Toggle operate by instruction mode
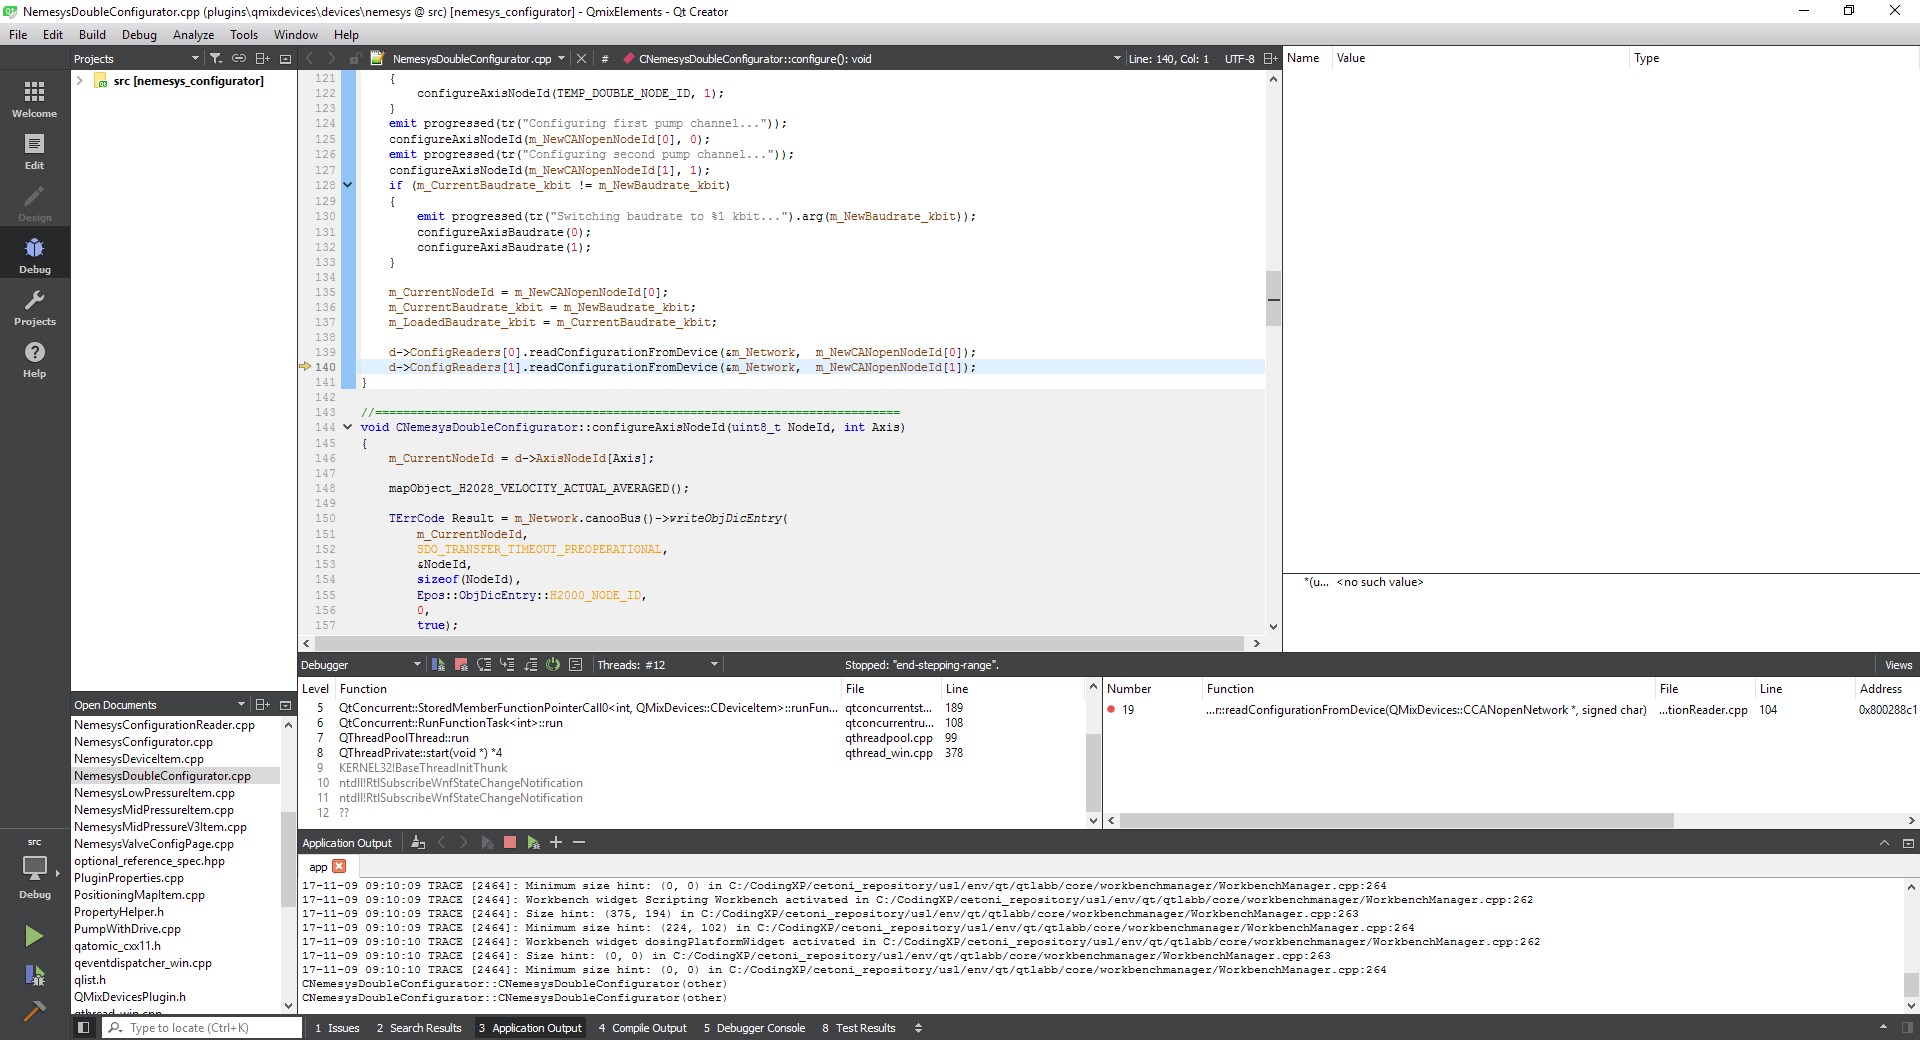1920x1040 pixels. coord(576,665)
